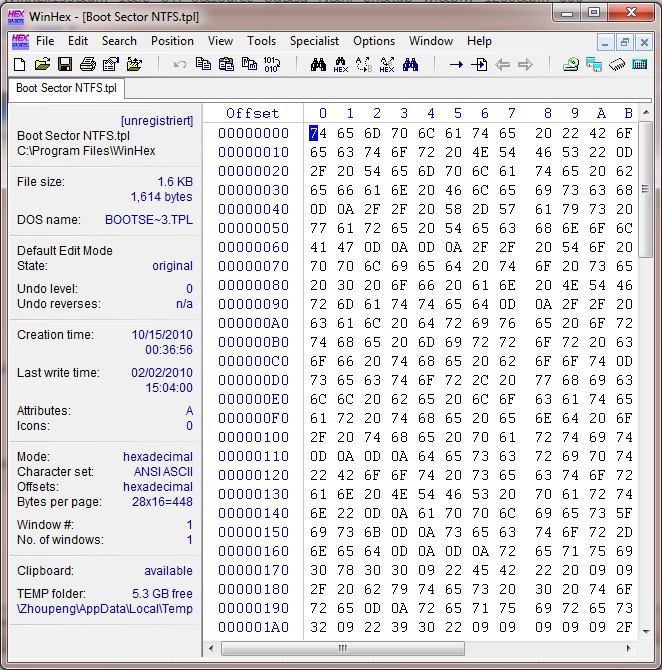Open the Specialist menu
The height and width of the screenshot is (670, 662).
click(x=314, y=41)
